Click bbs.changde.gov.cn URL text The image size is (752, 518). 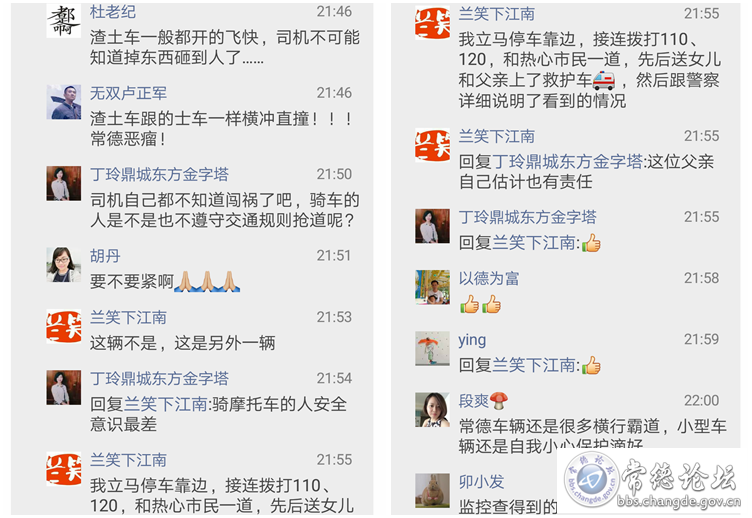pos(679,502)
